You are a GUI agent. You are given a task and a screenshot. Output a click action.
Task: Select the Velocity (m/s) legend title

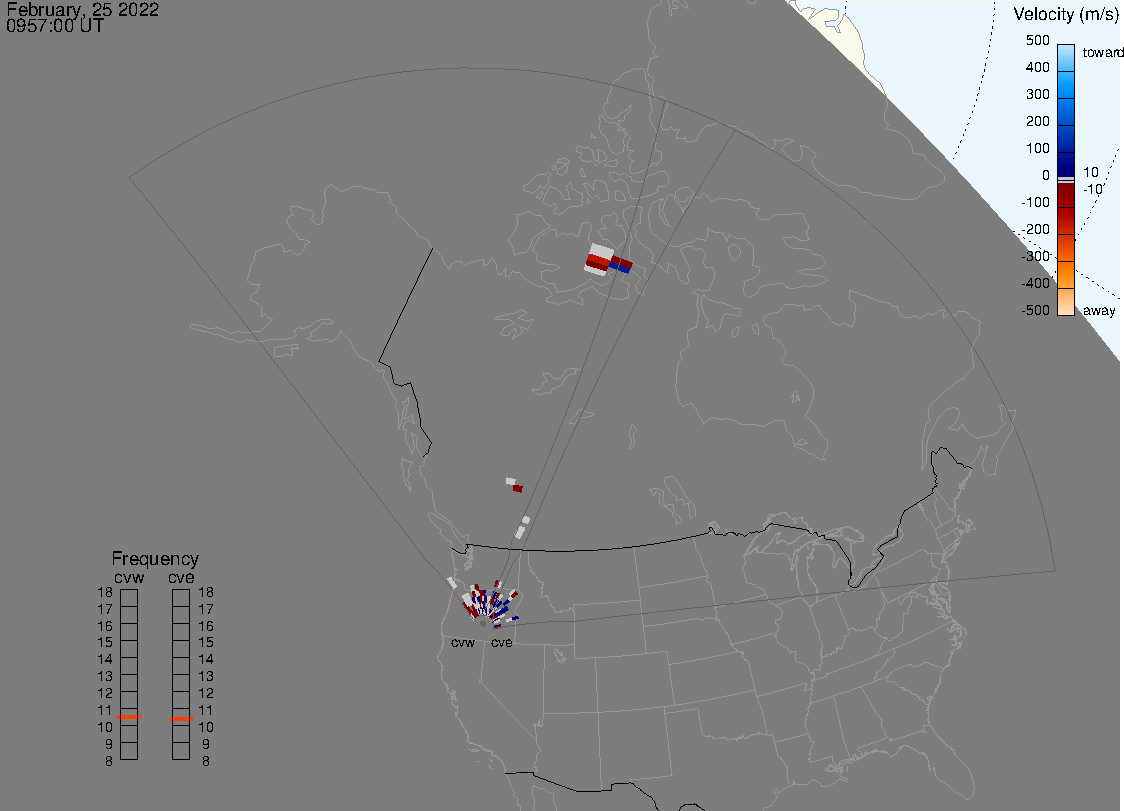[1066, 15]
